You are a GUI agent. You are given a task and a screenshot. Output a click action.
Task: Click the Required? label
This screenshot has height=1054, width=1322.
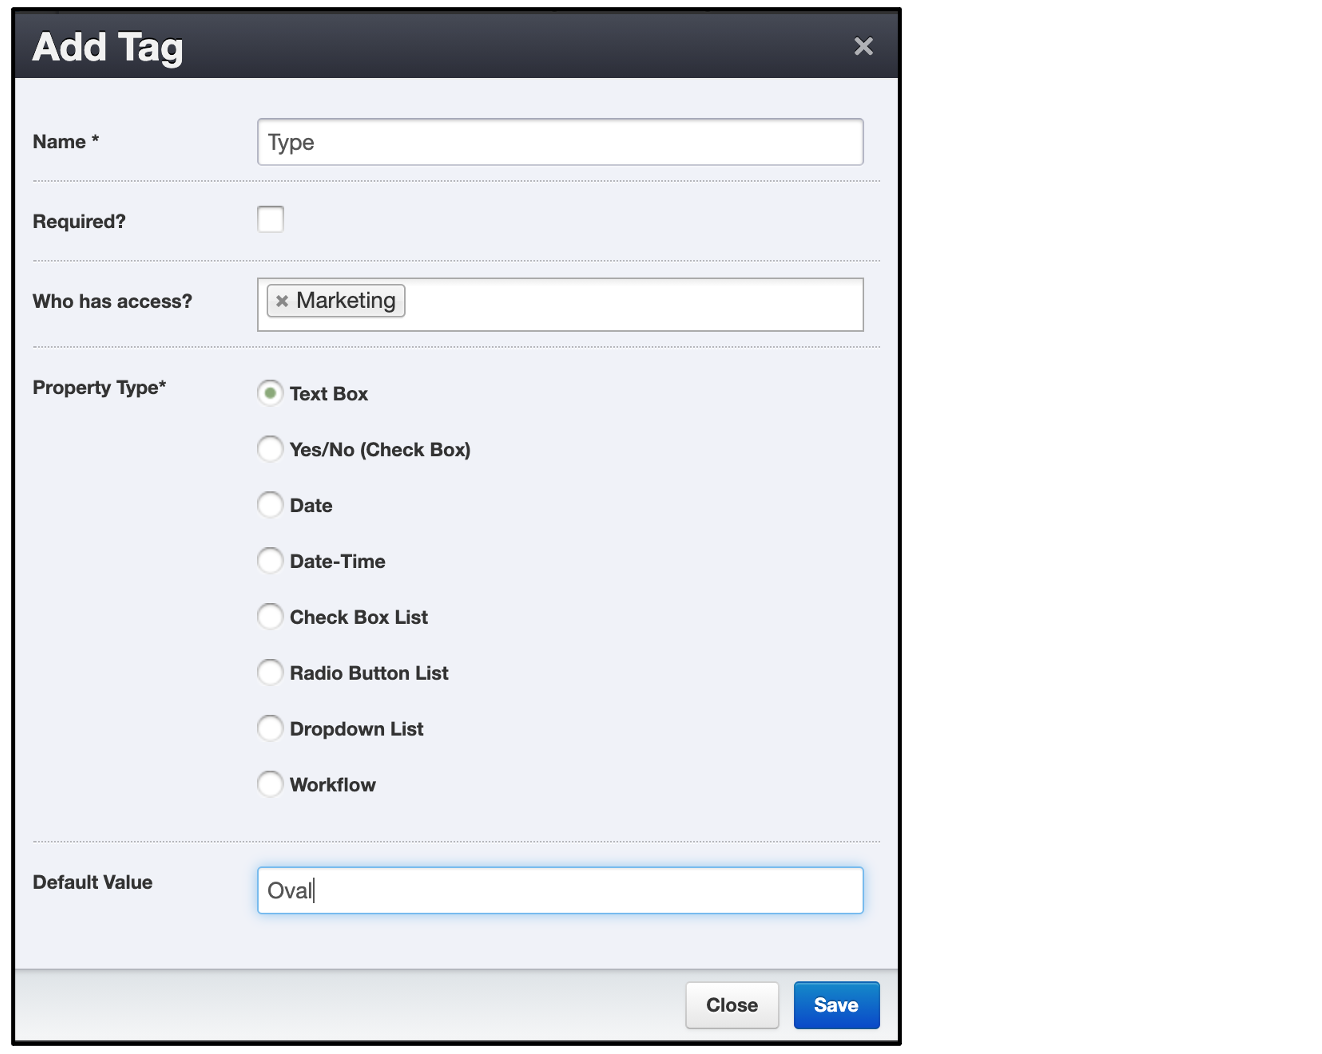[x=79, y=222]
